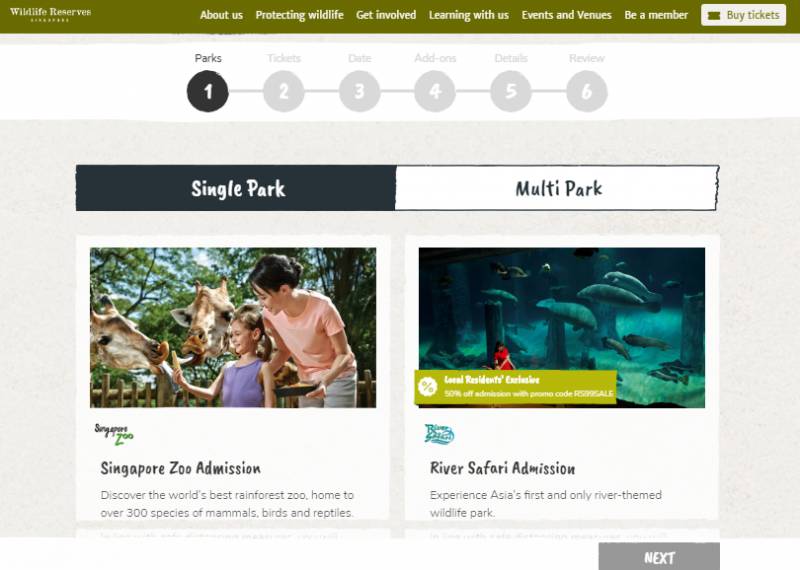
Task: Go to step 3 Date circle
Action: click(360, 91)
